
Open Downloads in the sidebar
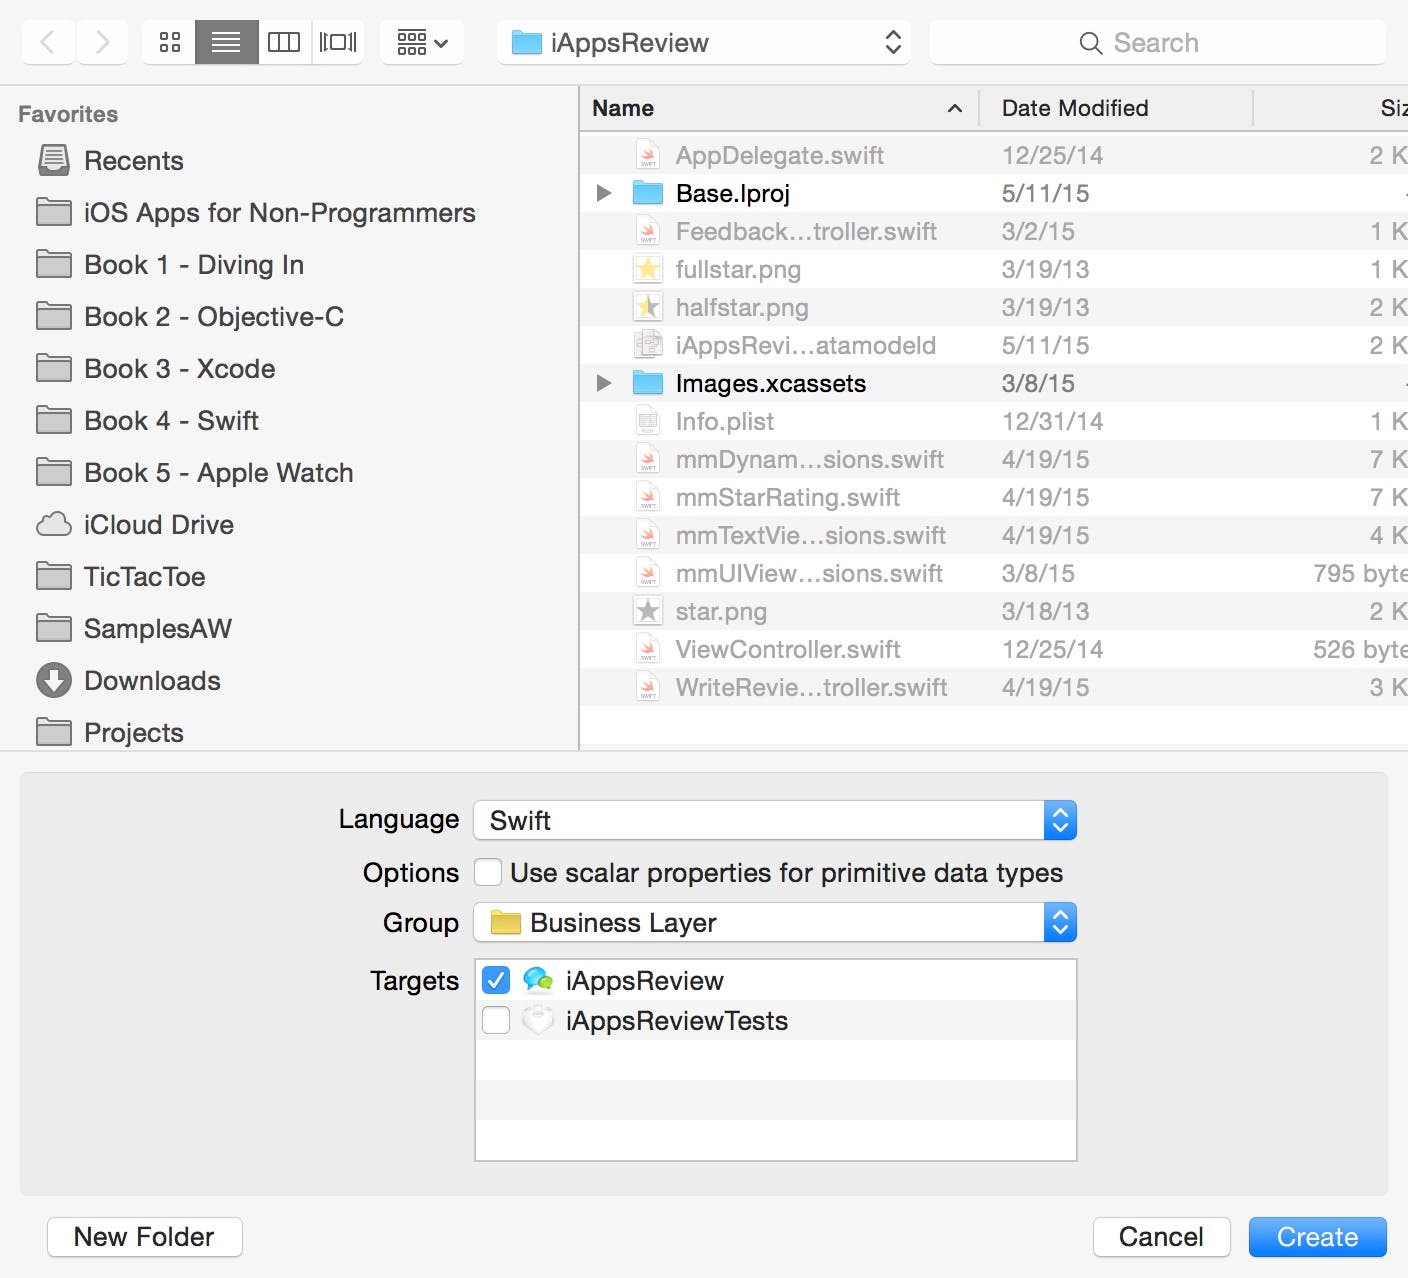[x=152, y=681]
